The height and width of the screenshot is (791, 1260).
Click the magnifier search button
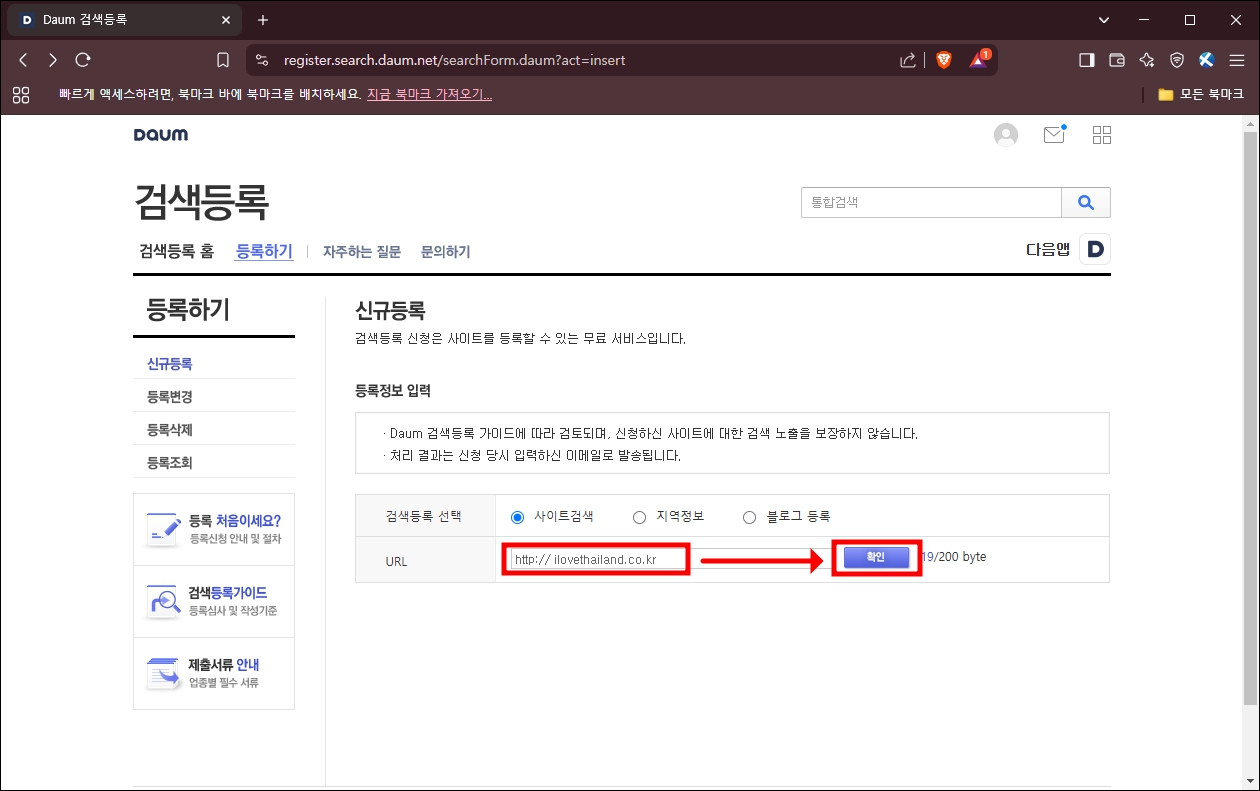click(1086, 202)
